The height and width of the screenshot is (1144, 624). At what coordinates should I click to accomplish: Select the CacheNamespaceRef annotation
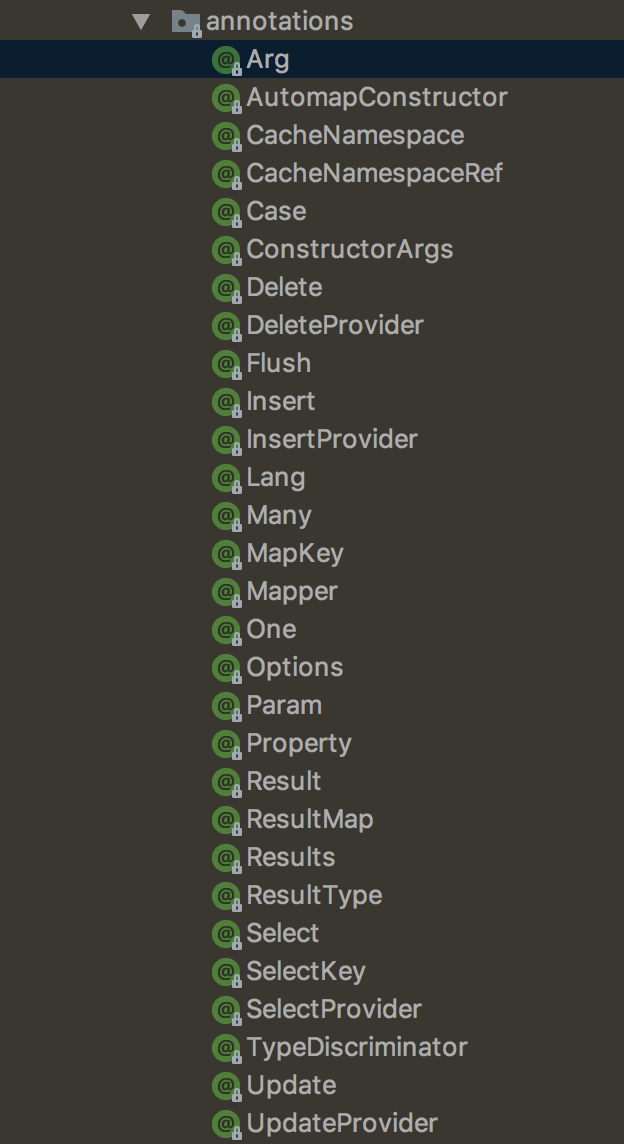(374, 174)
